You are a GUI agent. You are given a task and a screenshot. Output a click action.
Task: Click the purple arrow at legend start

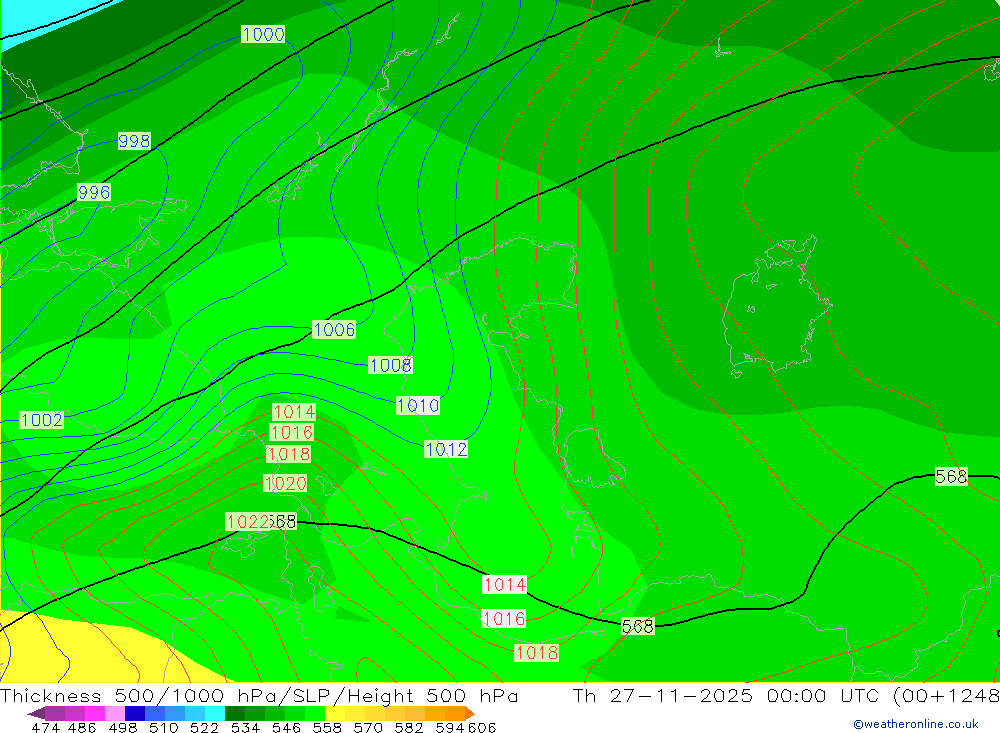click(x=36, y=713)
